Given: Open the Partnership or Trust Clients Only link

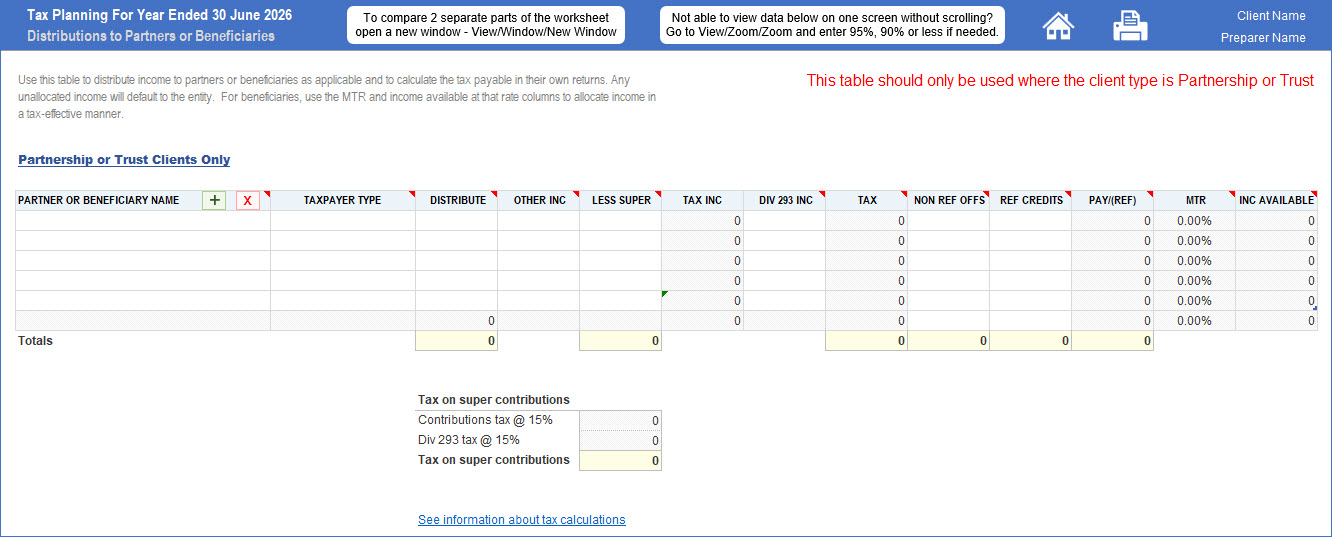Looking at the screenshot, I should tap(124, 160).
